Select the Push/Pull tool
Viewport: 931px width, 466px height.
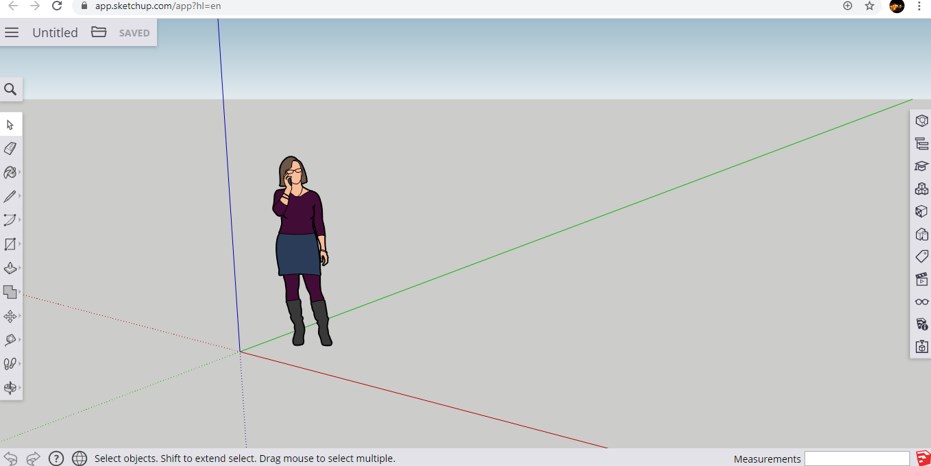10,268
